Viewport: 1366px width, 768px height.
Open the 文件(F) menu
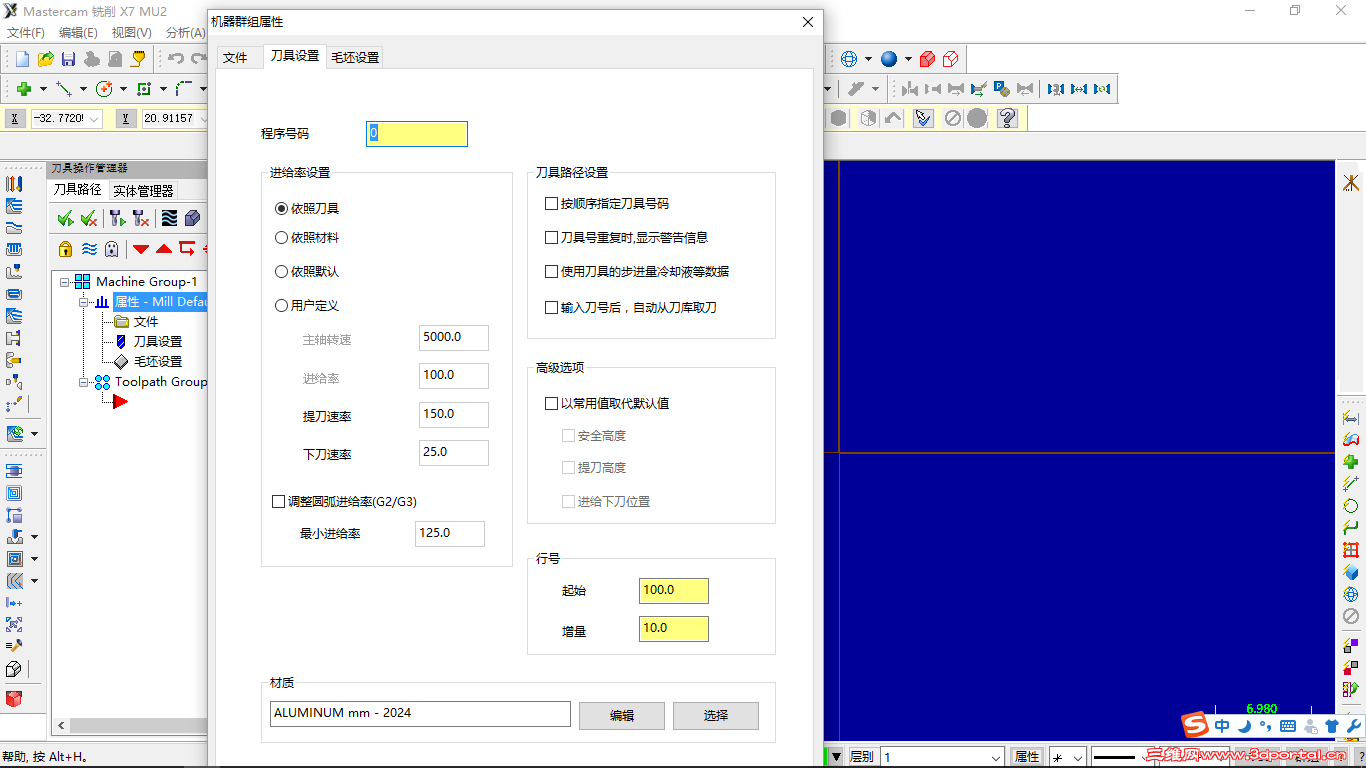pos(26,33)
